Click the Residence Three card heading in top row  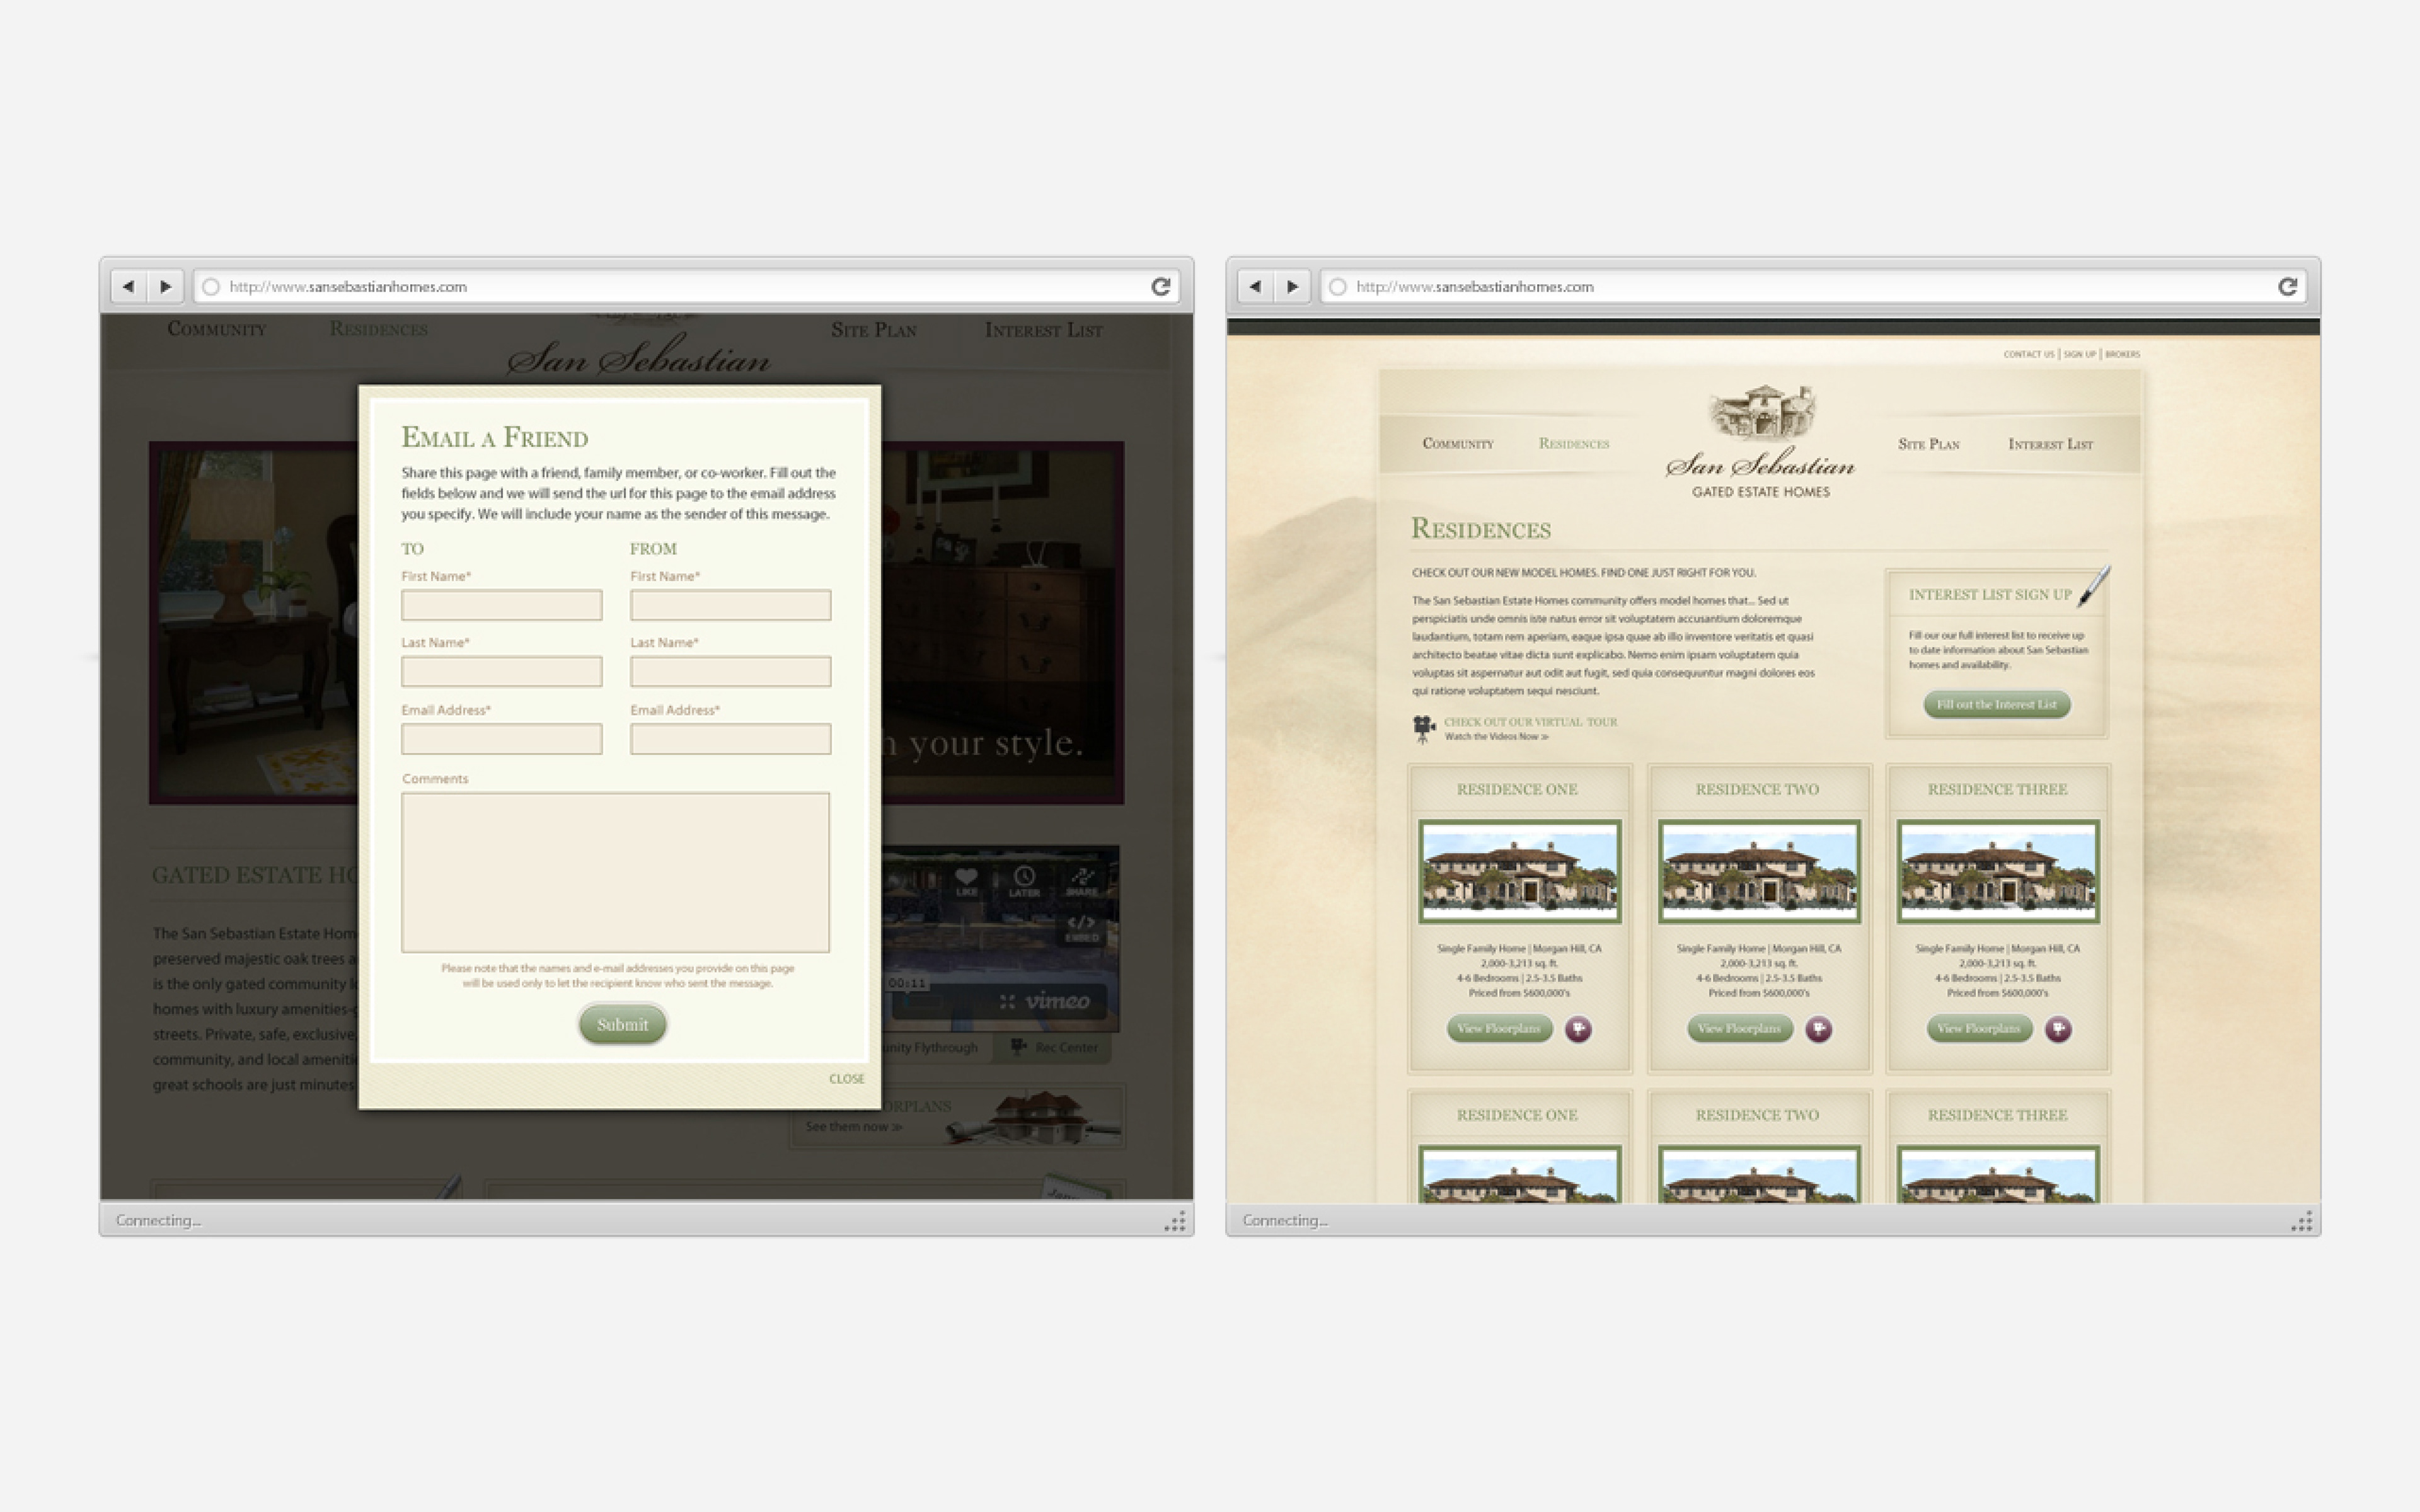(1997, 790)
